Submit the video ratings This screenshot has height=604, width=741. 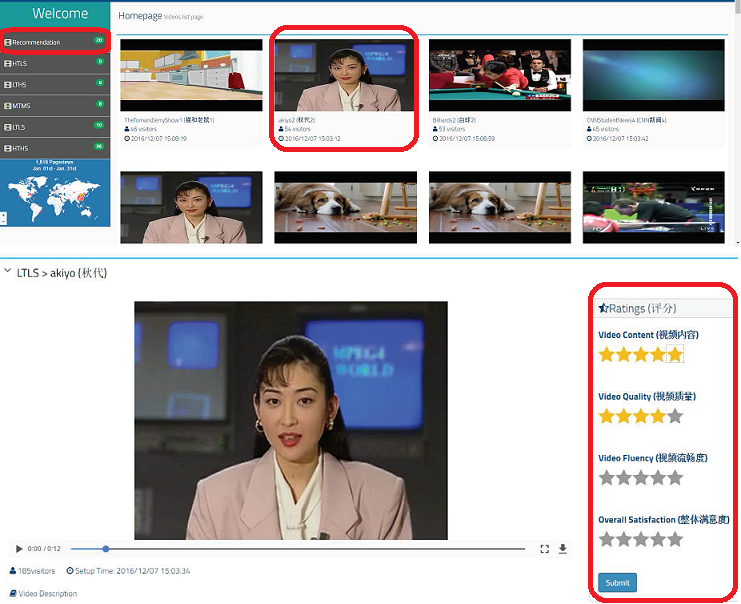617,583
